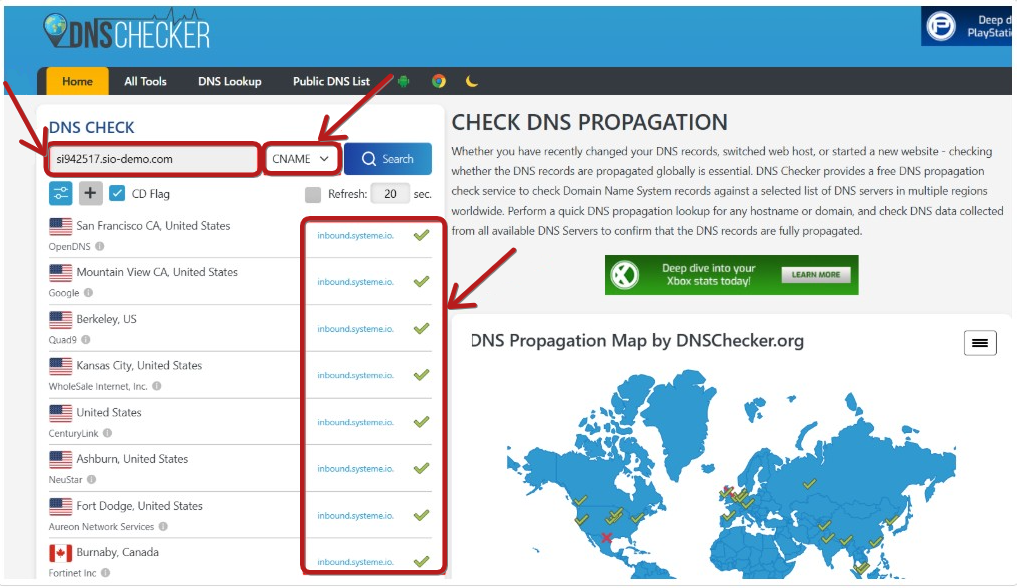Screen dimensions: 1017x588
Task: Open the All Tools menu
Action: tap(145, 82)
